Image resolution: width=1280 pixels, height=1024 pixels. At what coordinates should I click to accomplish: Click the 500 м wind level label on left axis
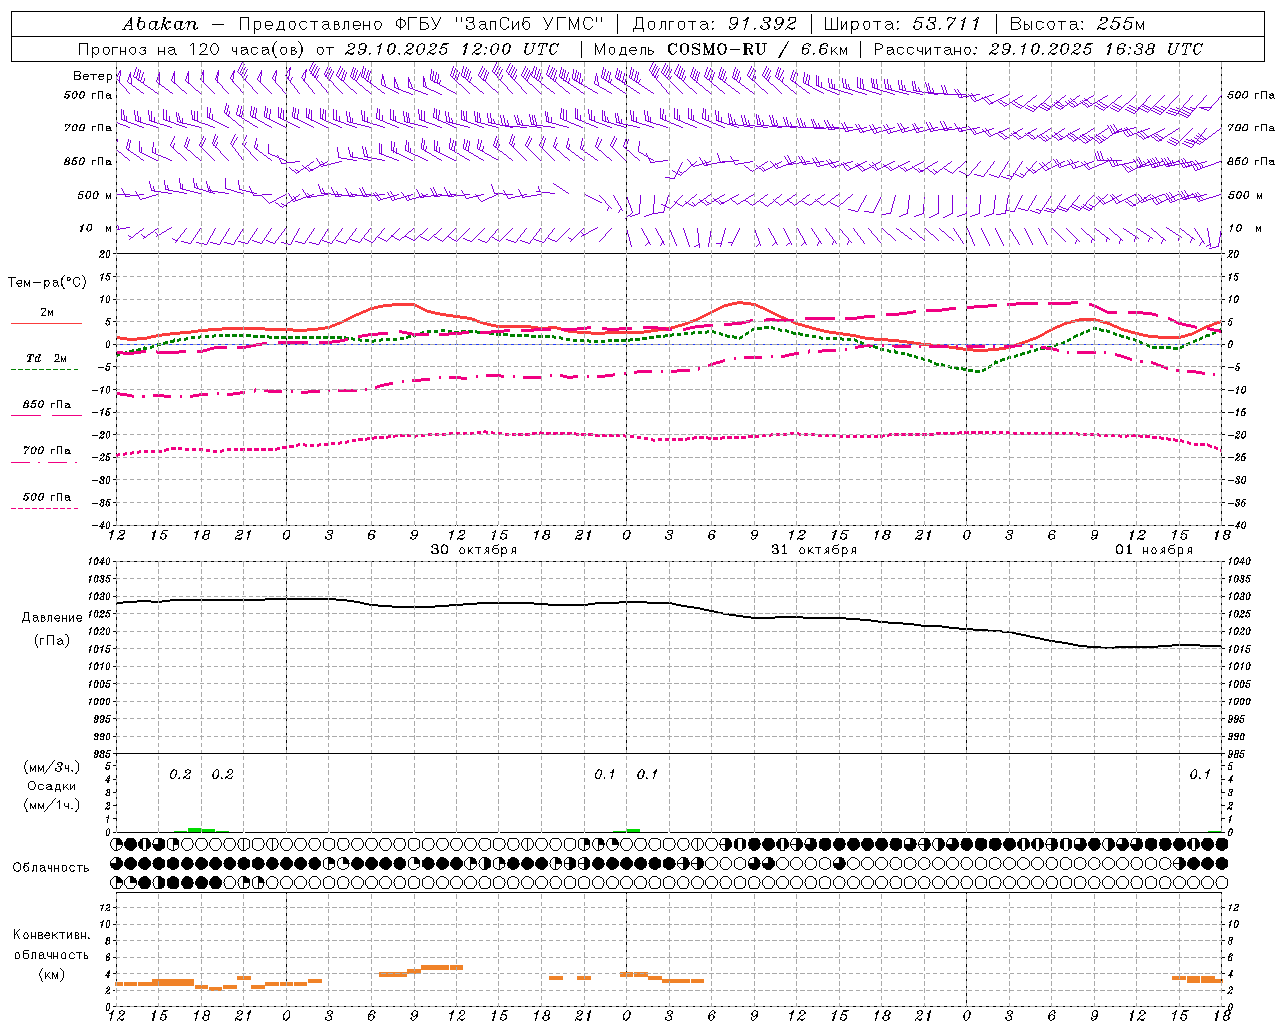(x=94, y=196)
